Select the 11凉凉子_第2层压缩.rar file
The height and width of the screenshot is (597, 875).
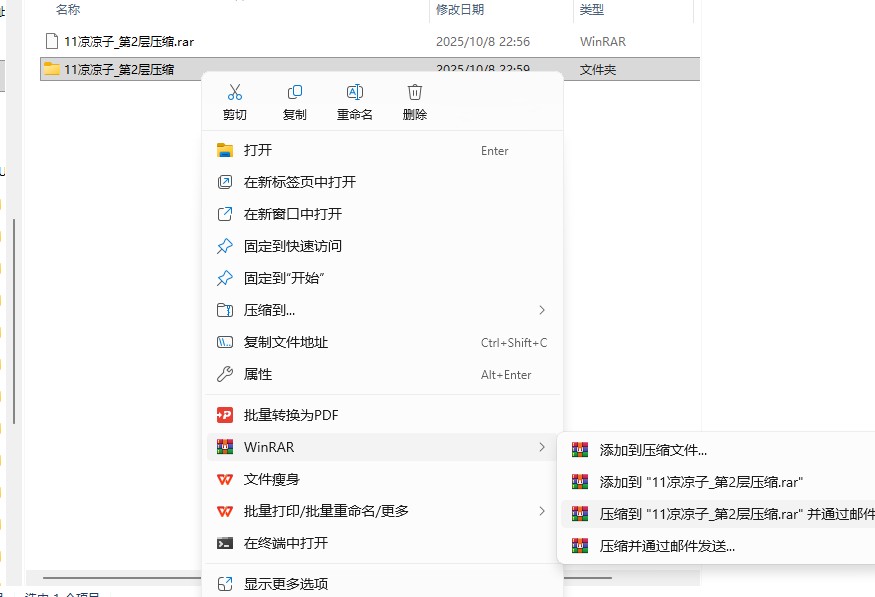[x=128, y=42]
